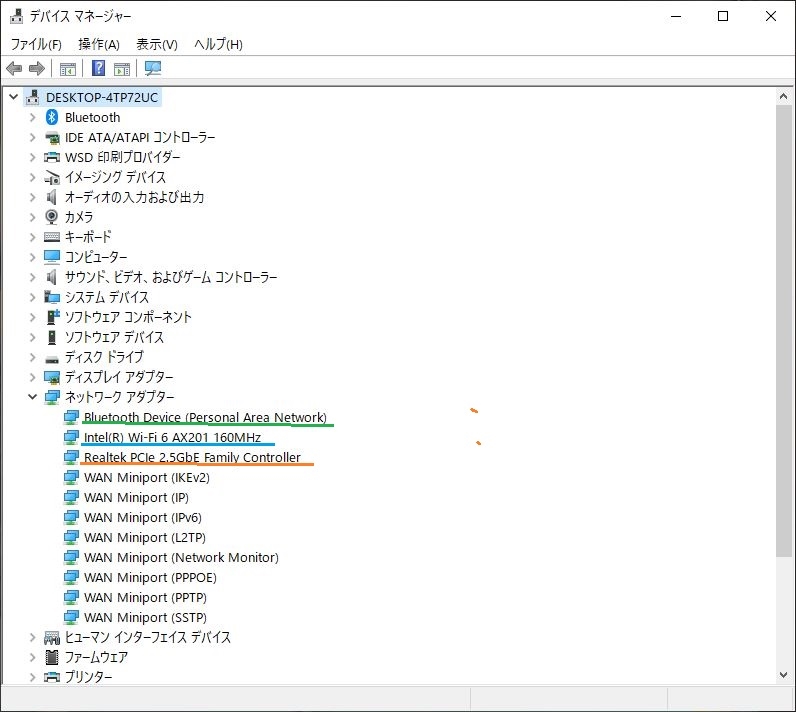Minimize the デバイス マネージャー window
The height and width of the screenshot is (712, 796).
(x=676, y=16)
